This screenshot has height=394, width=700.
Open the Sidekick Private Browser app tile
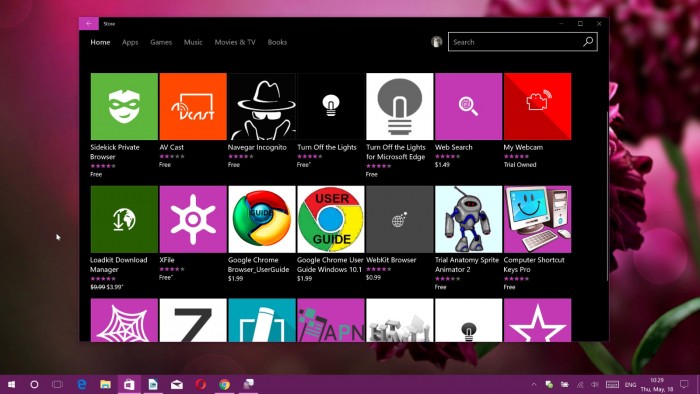124,106
